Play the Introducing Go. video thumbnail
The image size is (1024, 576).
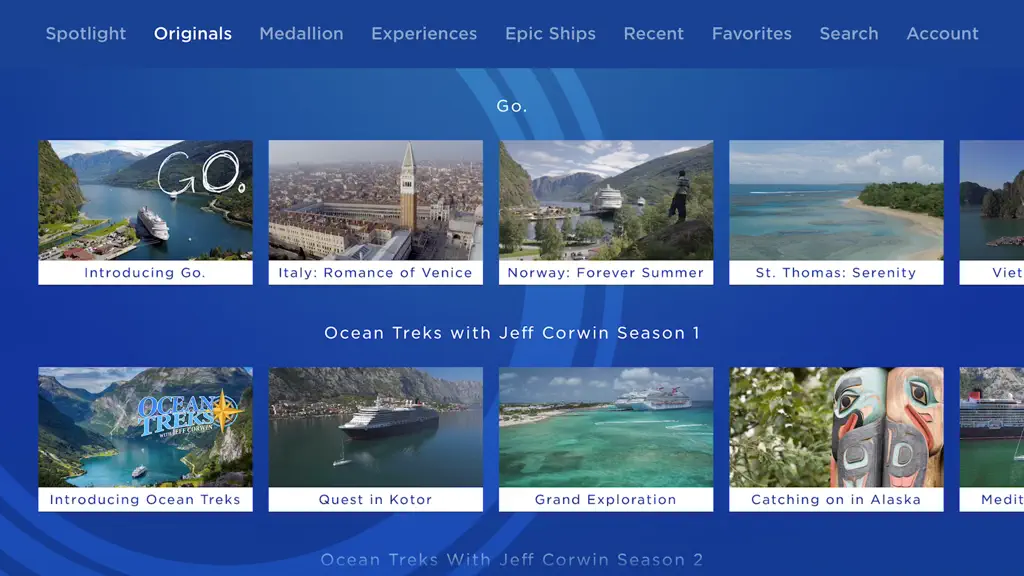pos(145,200)
